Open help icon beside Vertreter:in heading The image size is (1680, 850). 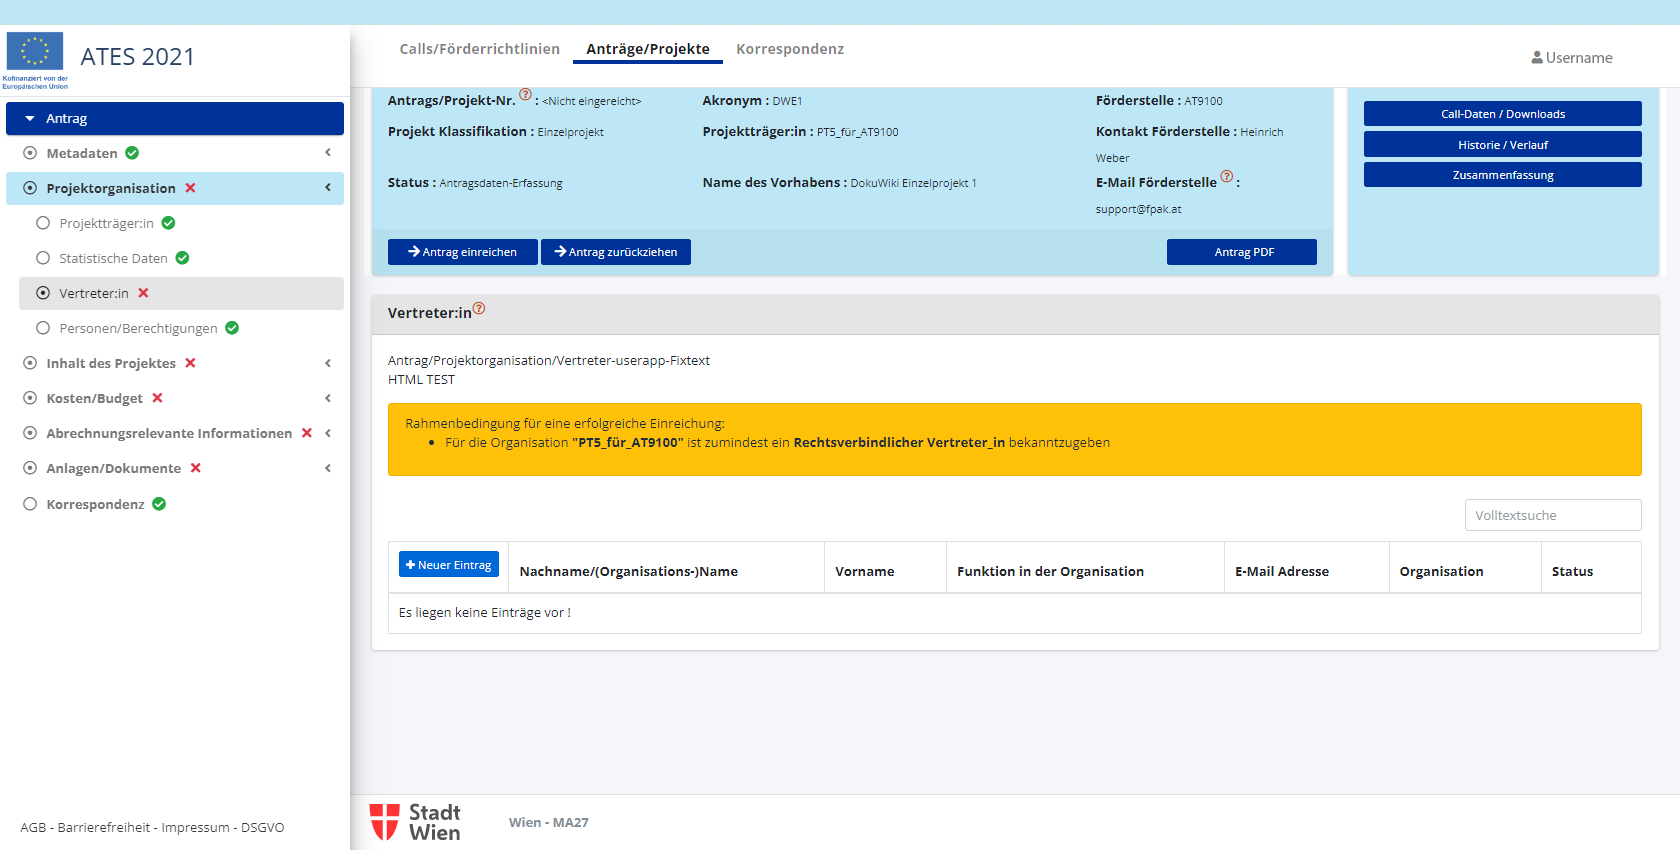479,308
